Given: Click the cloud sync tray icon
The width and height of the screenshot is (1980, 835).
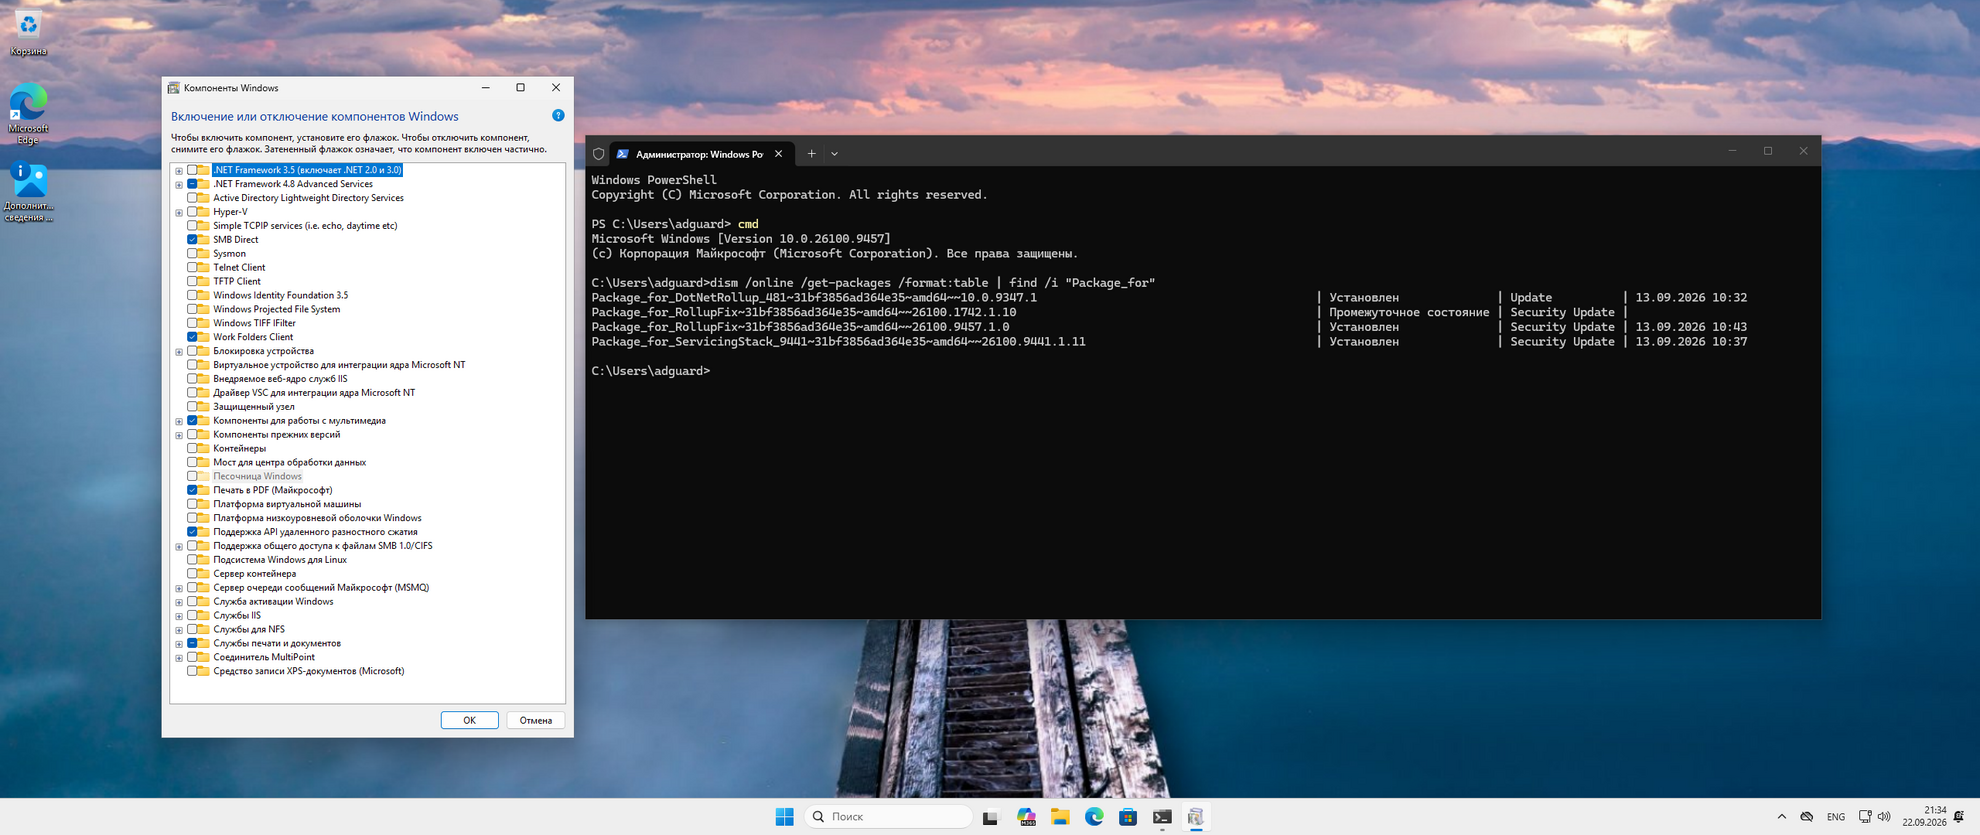Looking at the screenshot, I should pos(1807,817).
